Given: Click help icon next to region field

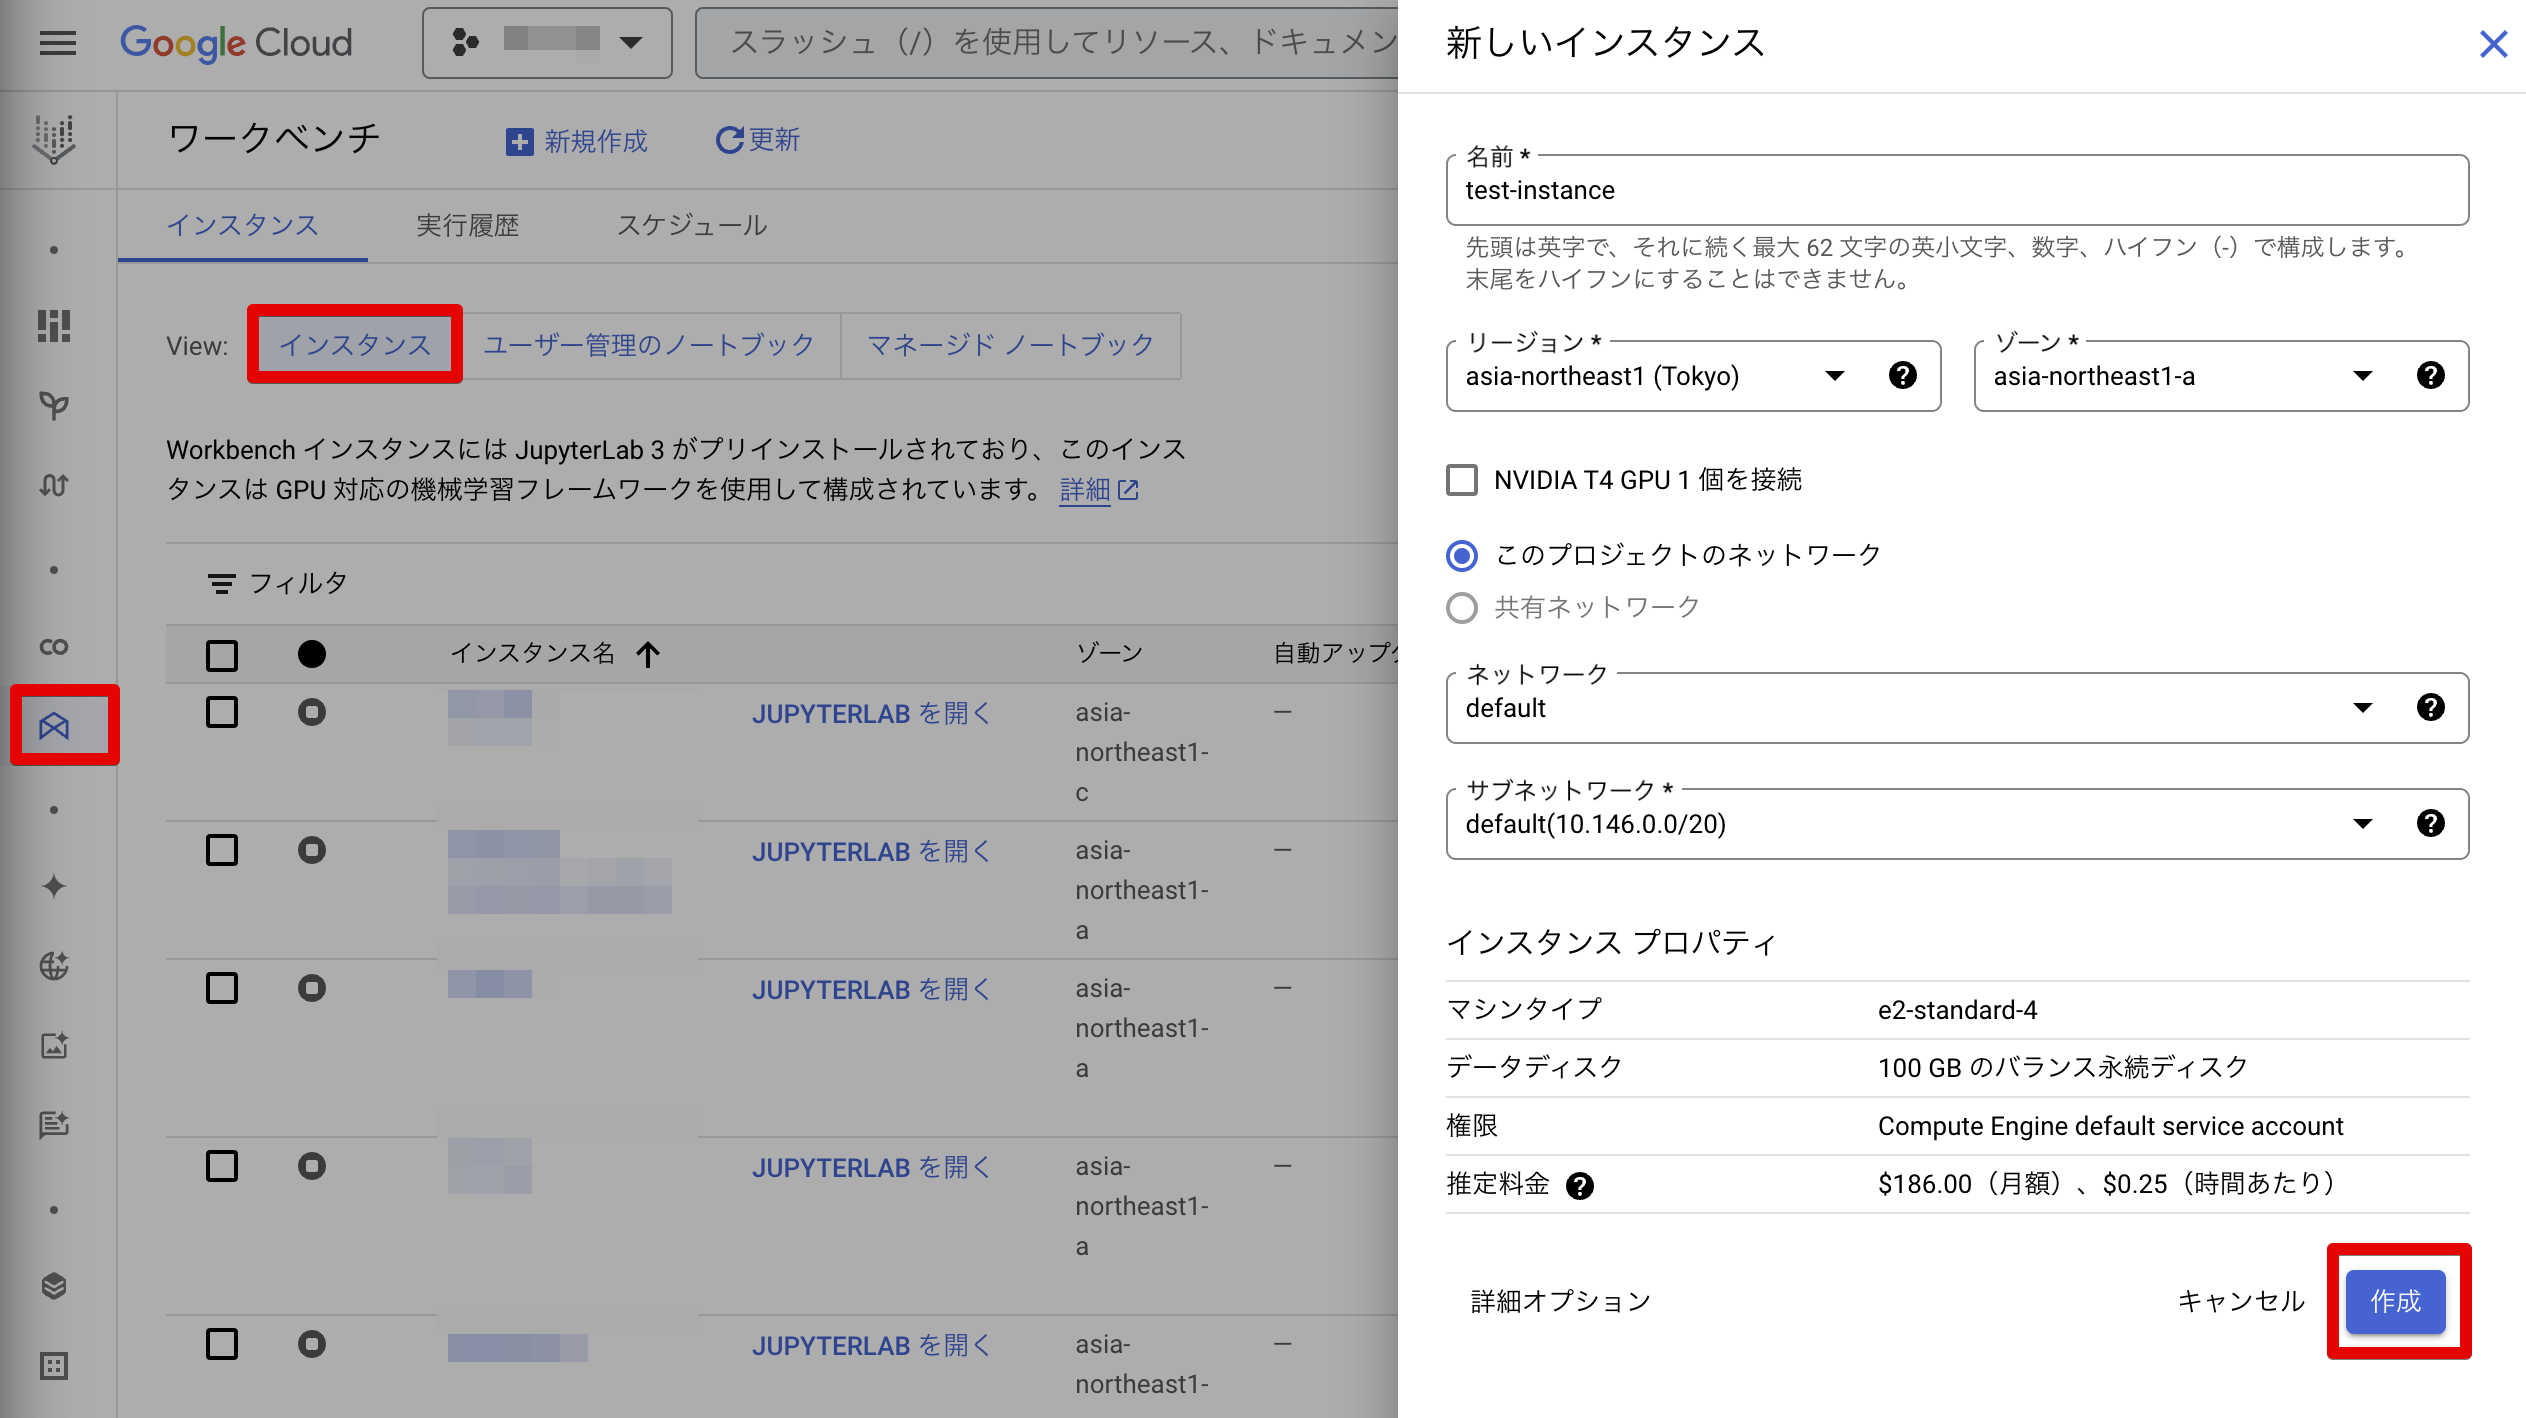Looking at the screenshot, I should [x=1902, y=376].
